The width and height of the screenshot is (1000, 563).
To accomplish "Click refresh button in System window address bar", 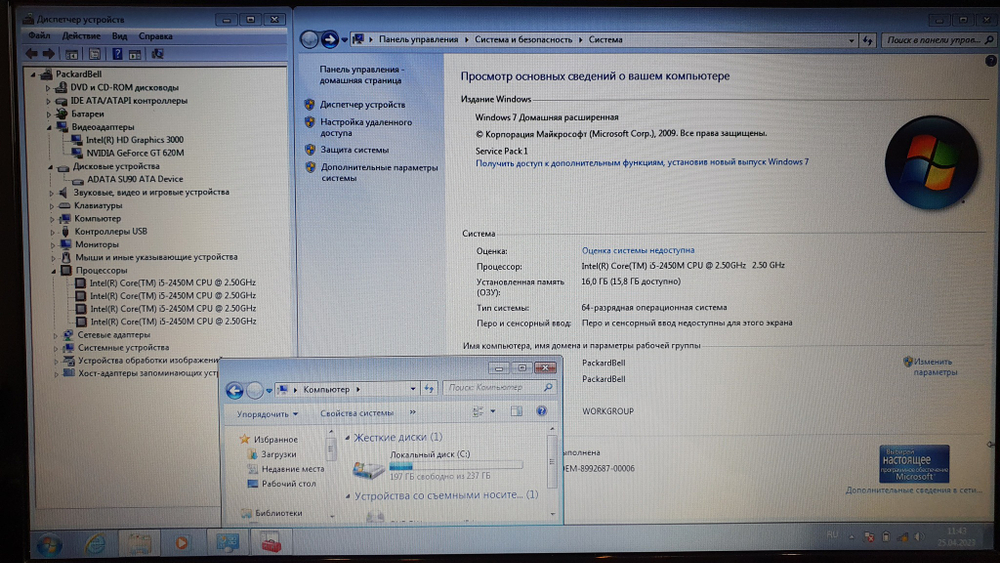I will coord(867,40).
